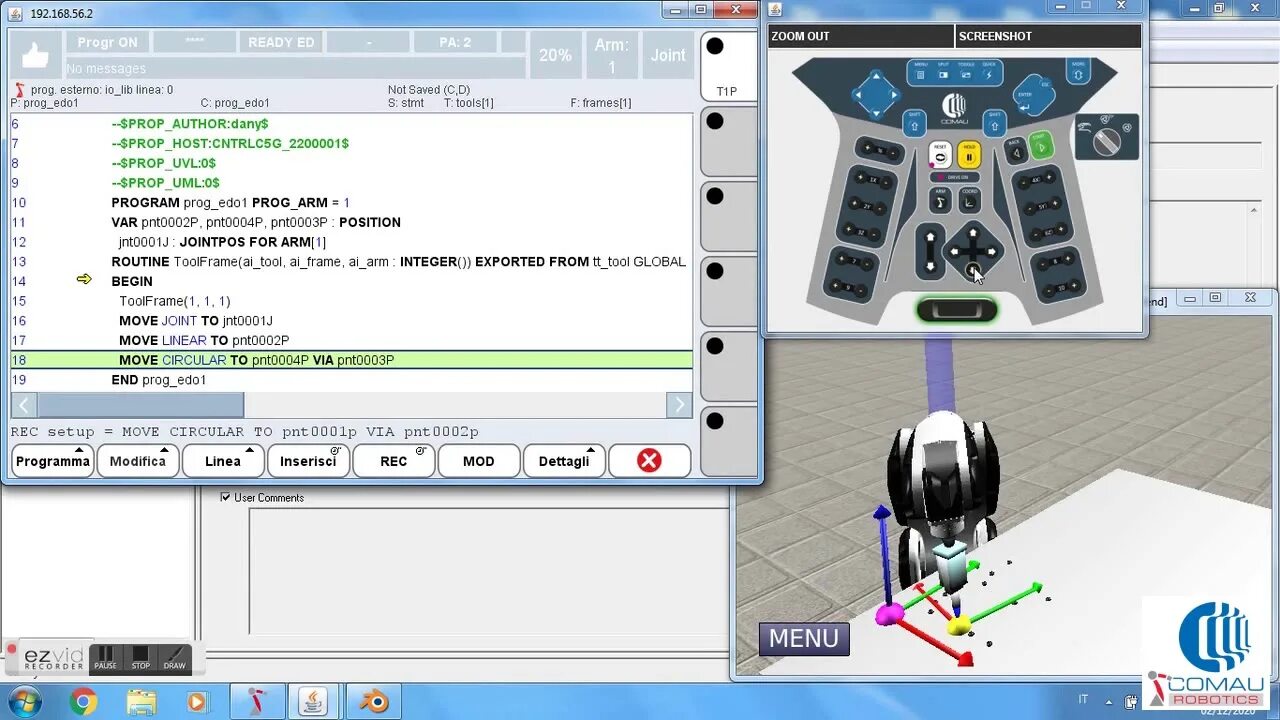Open Chrome from the taskbar

coord(83,702)
